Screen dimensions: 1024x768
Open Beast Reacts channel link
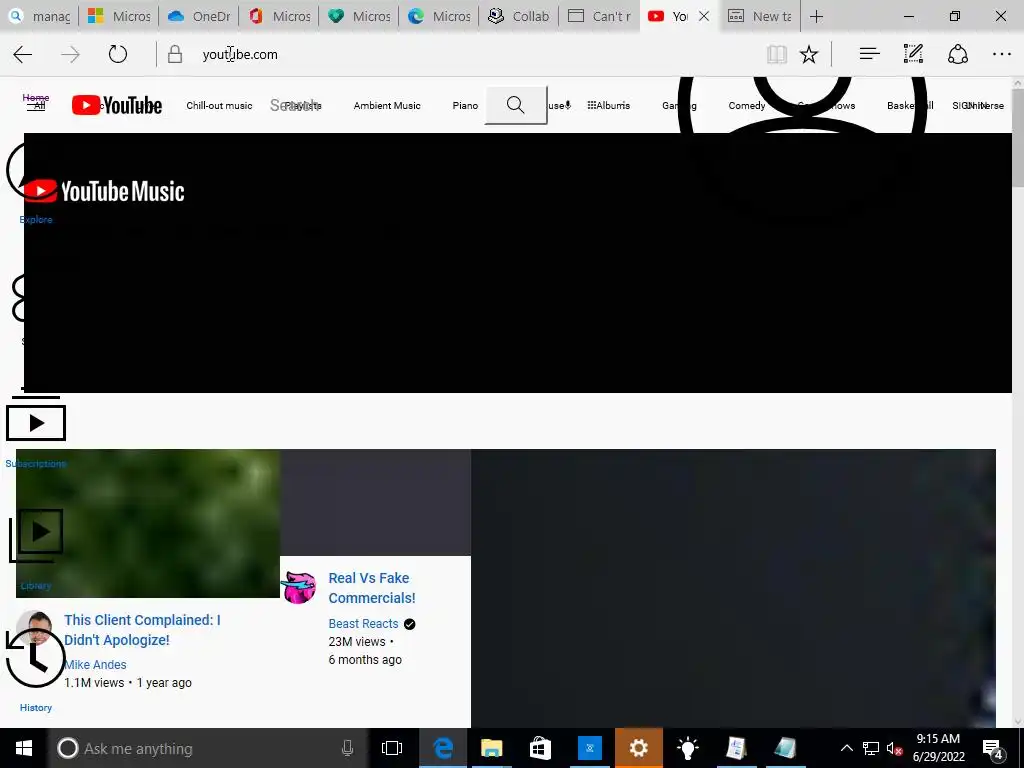tap(363, 624)
